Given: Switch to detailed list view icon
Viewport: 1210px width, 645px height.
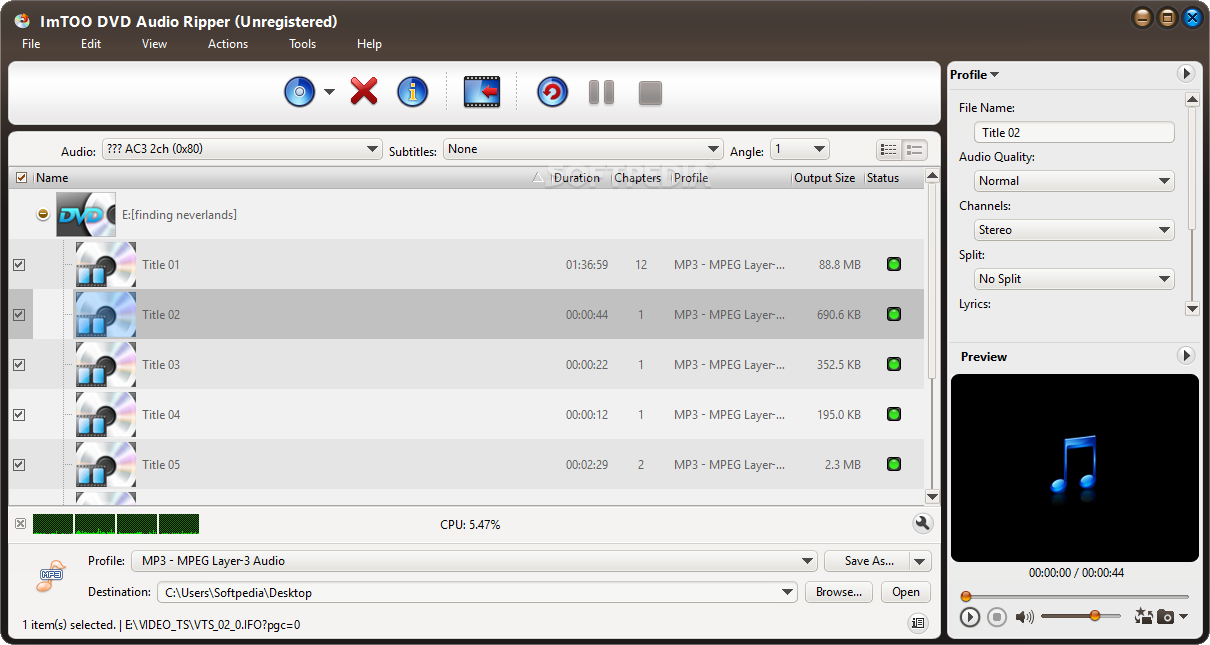Looking at the screenshot, I should 889,150.
